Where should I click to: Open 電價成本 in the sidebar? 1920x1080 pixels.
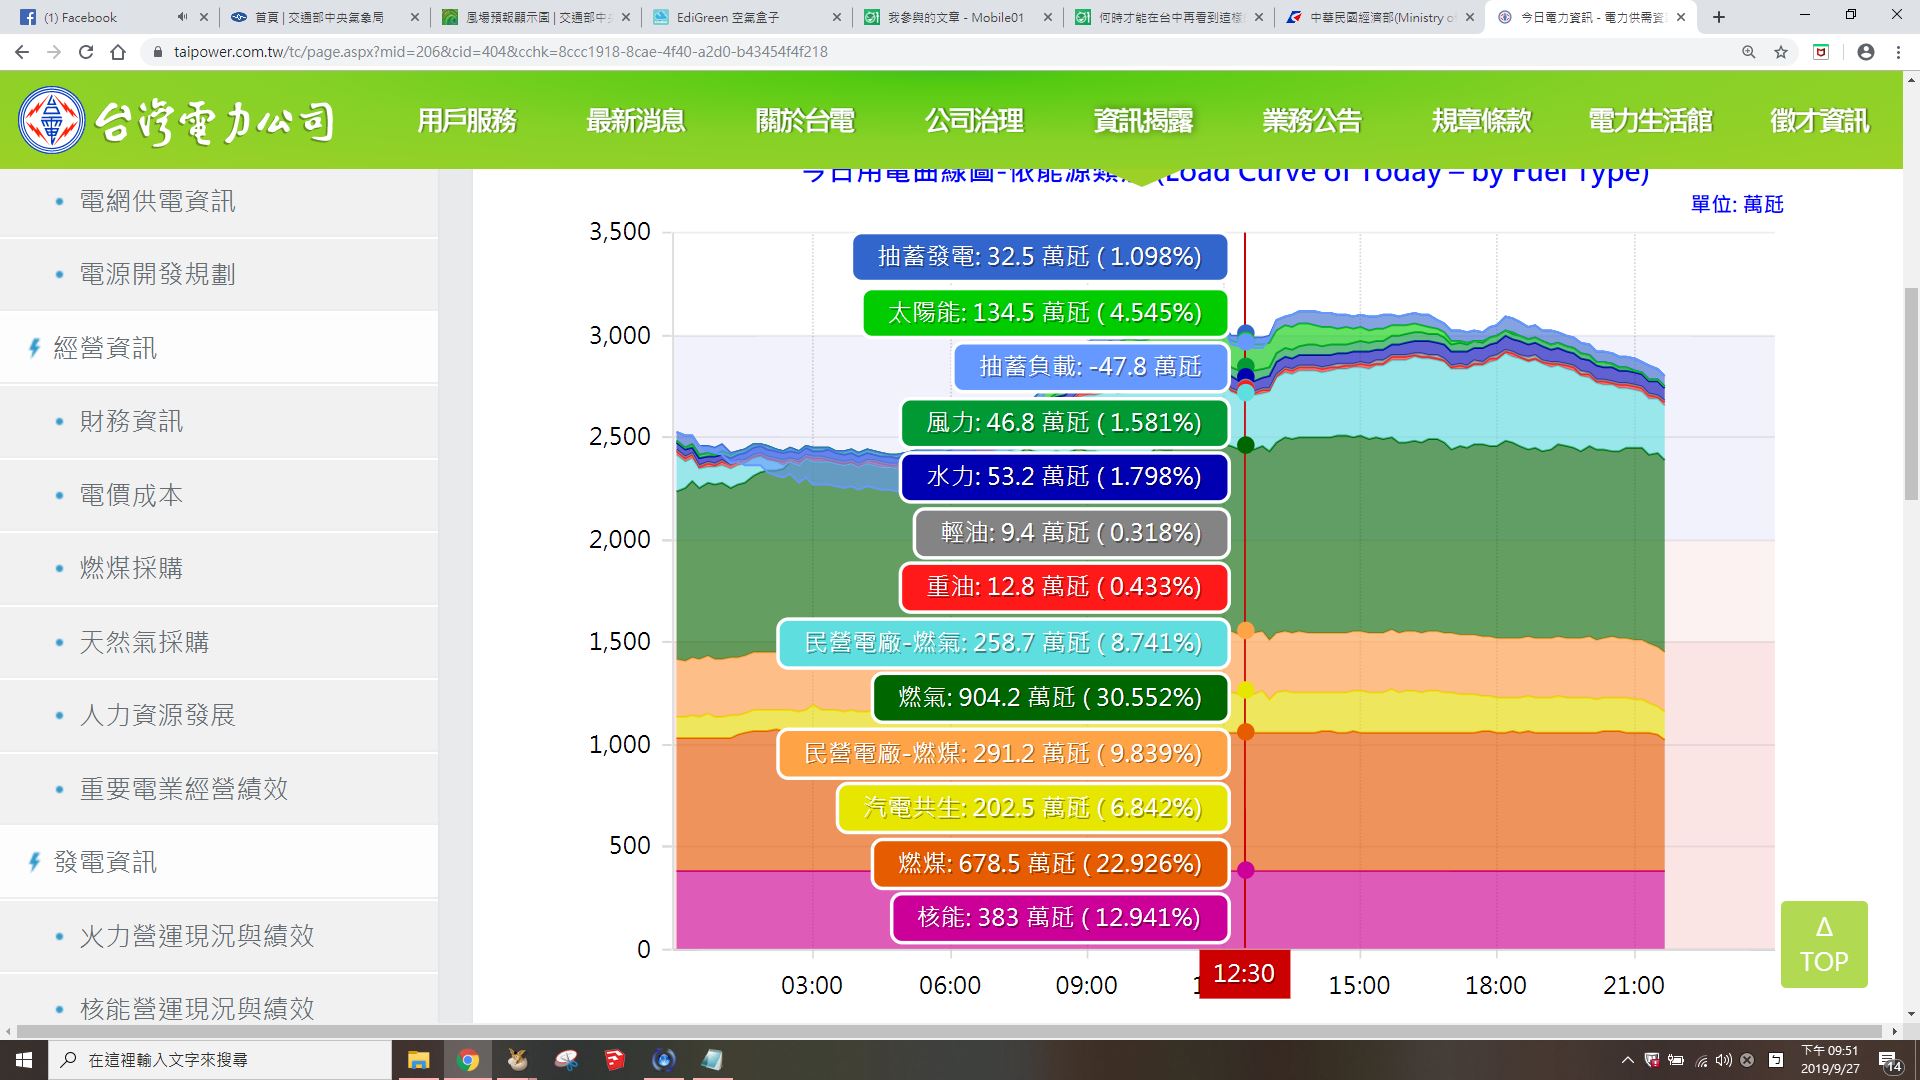click(x=218, y=495)
